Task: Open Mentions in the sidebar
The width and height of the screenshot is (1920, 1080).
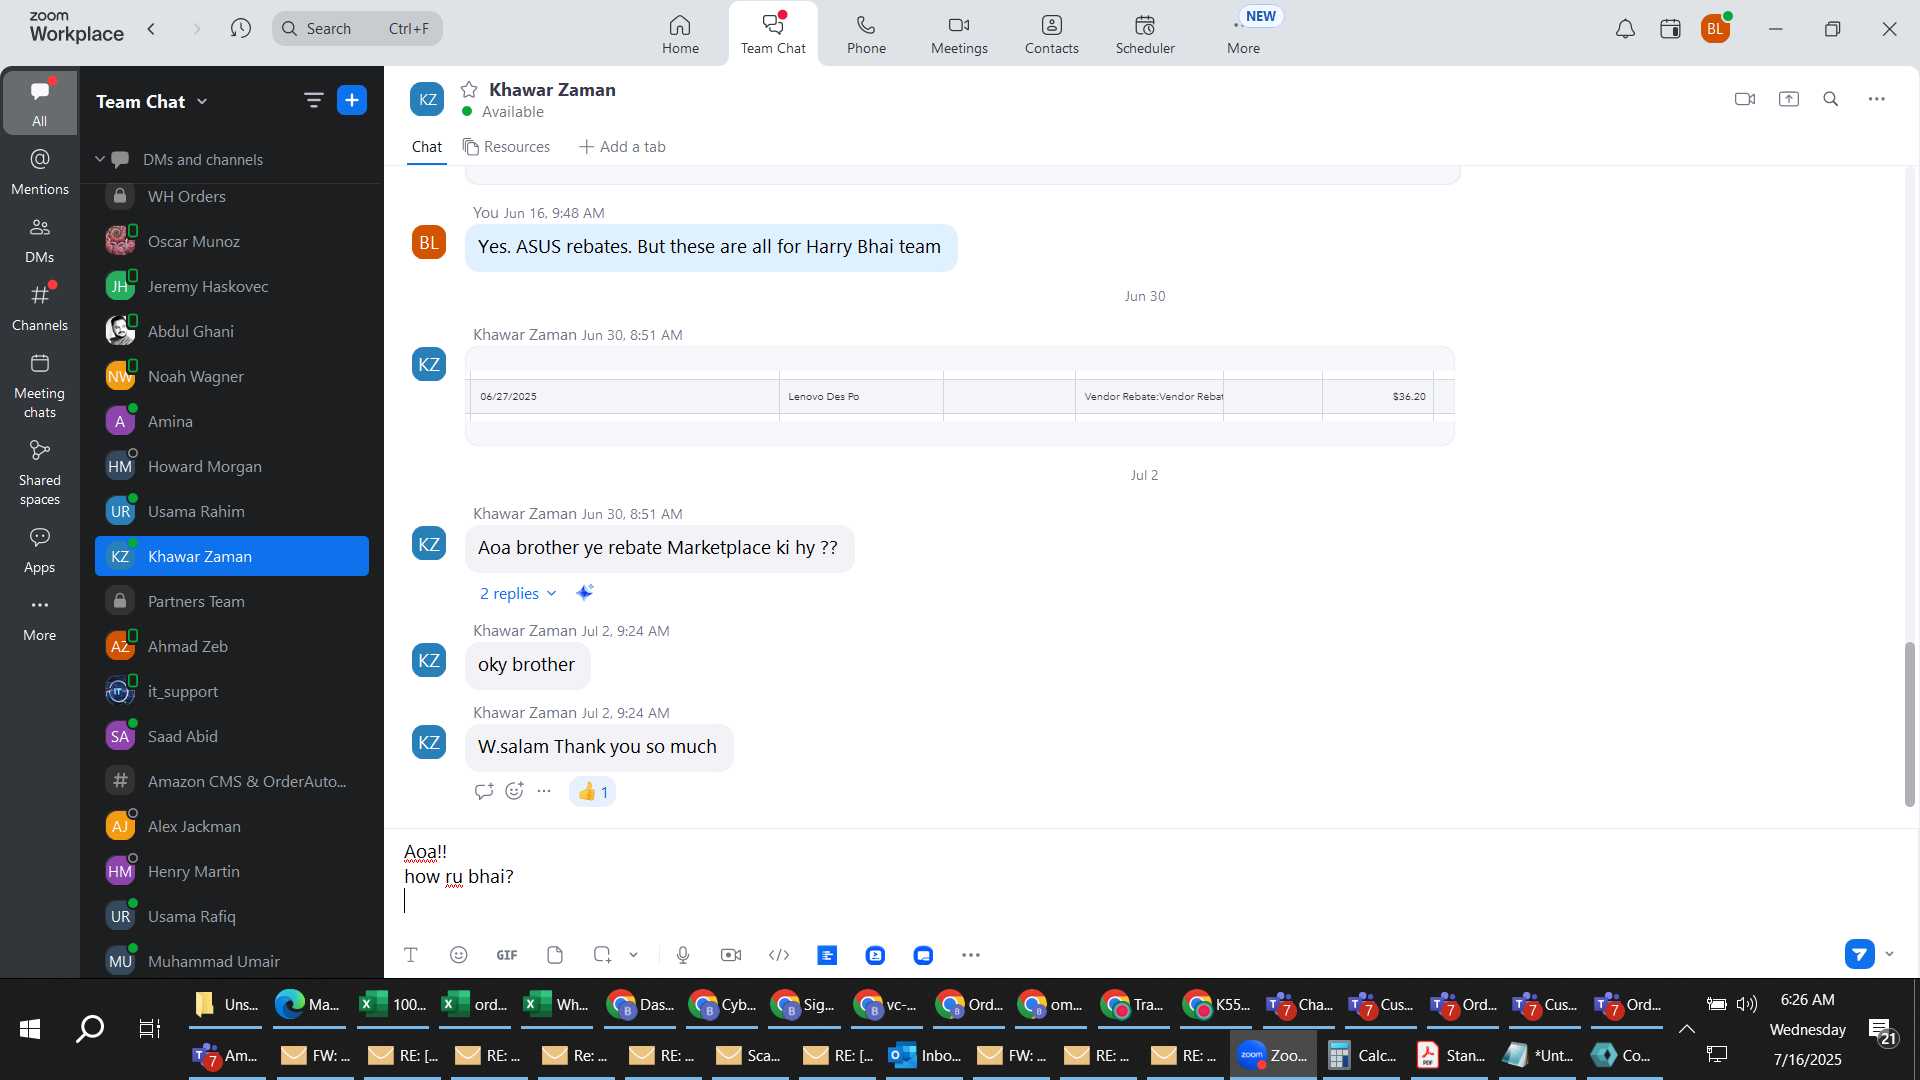Action: click(39, 171)
